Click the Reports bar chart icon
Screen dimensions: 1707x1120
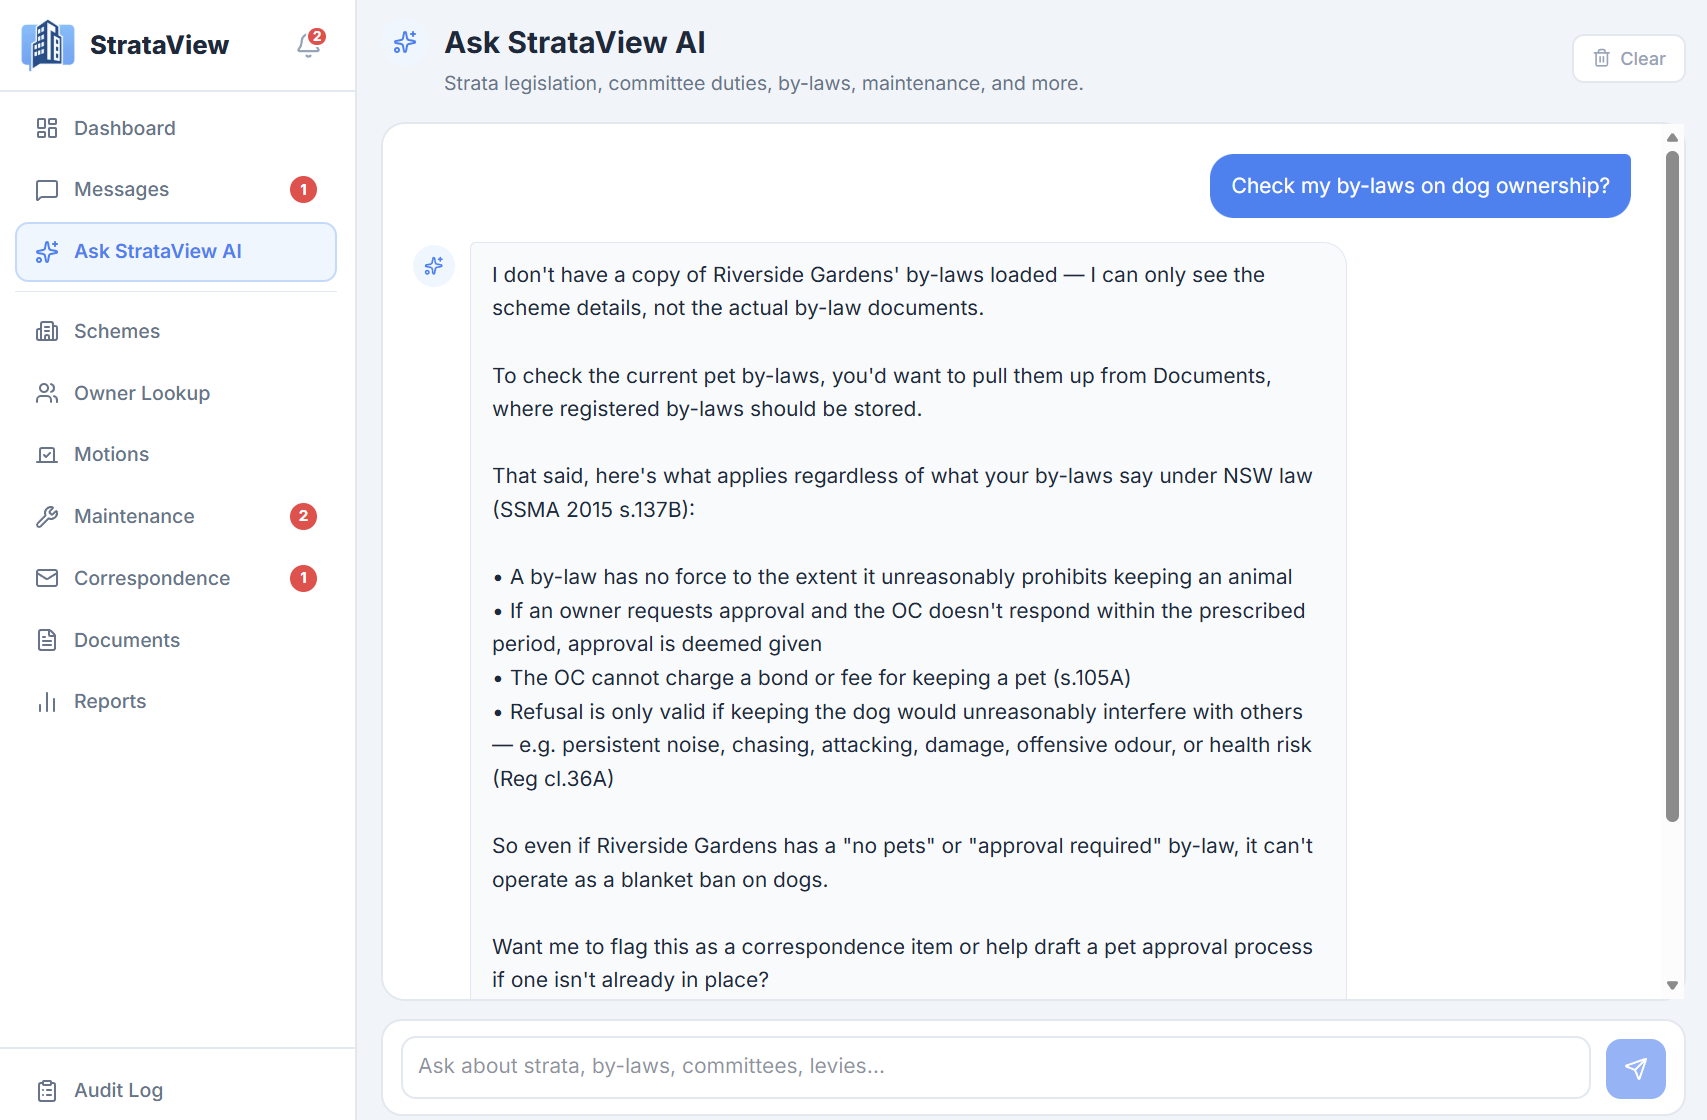(47, 702)
